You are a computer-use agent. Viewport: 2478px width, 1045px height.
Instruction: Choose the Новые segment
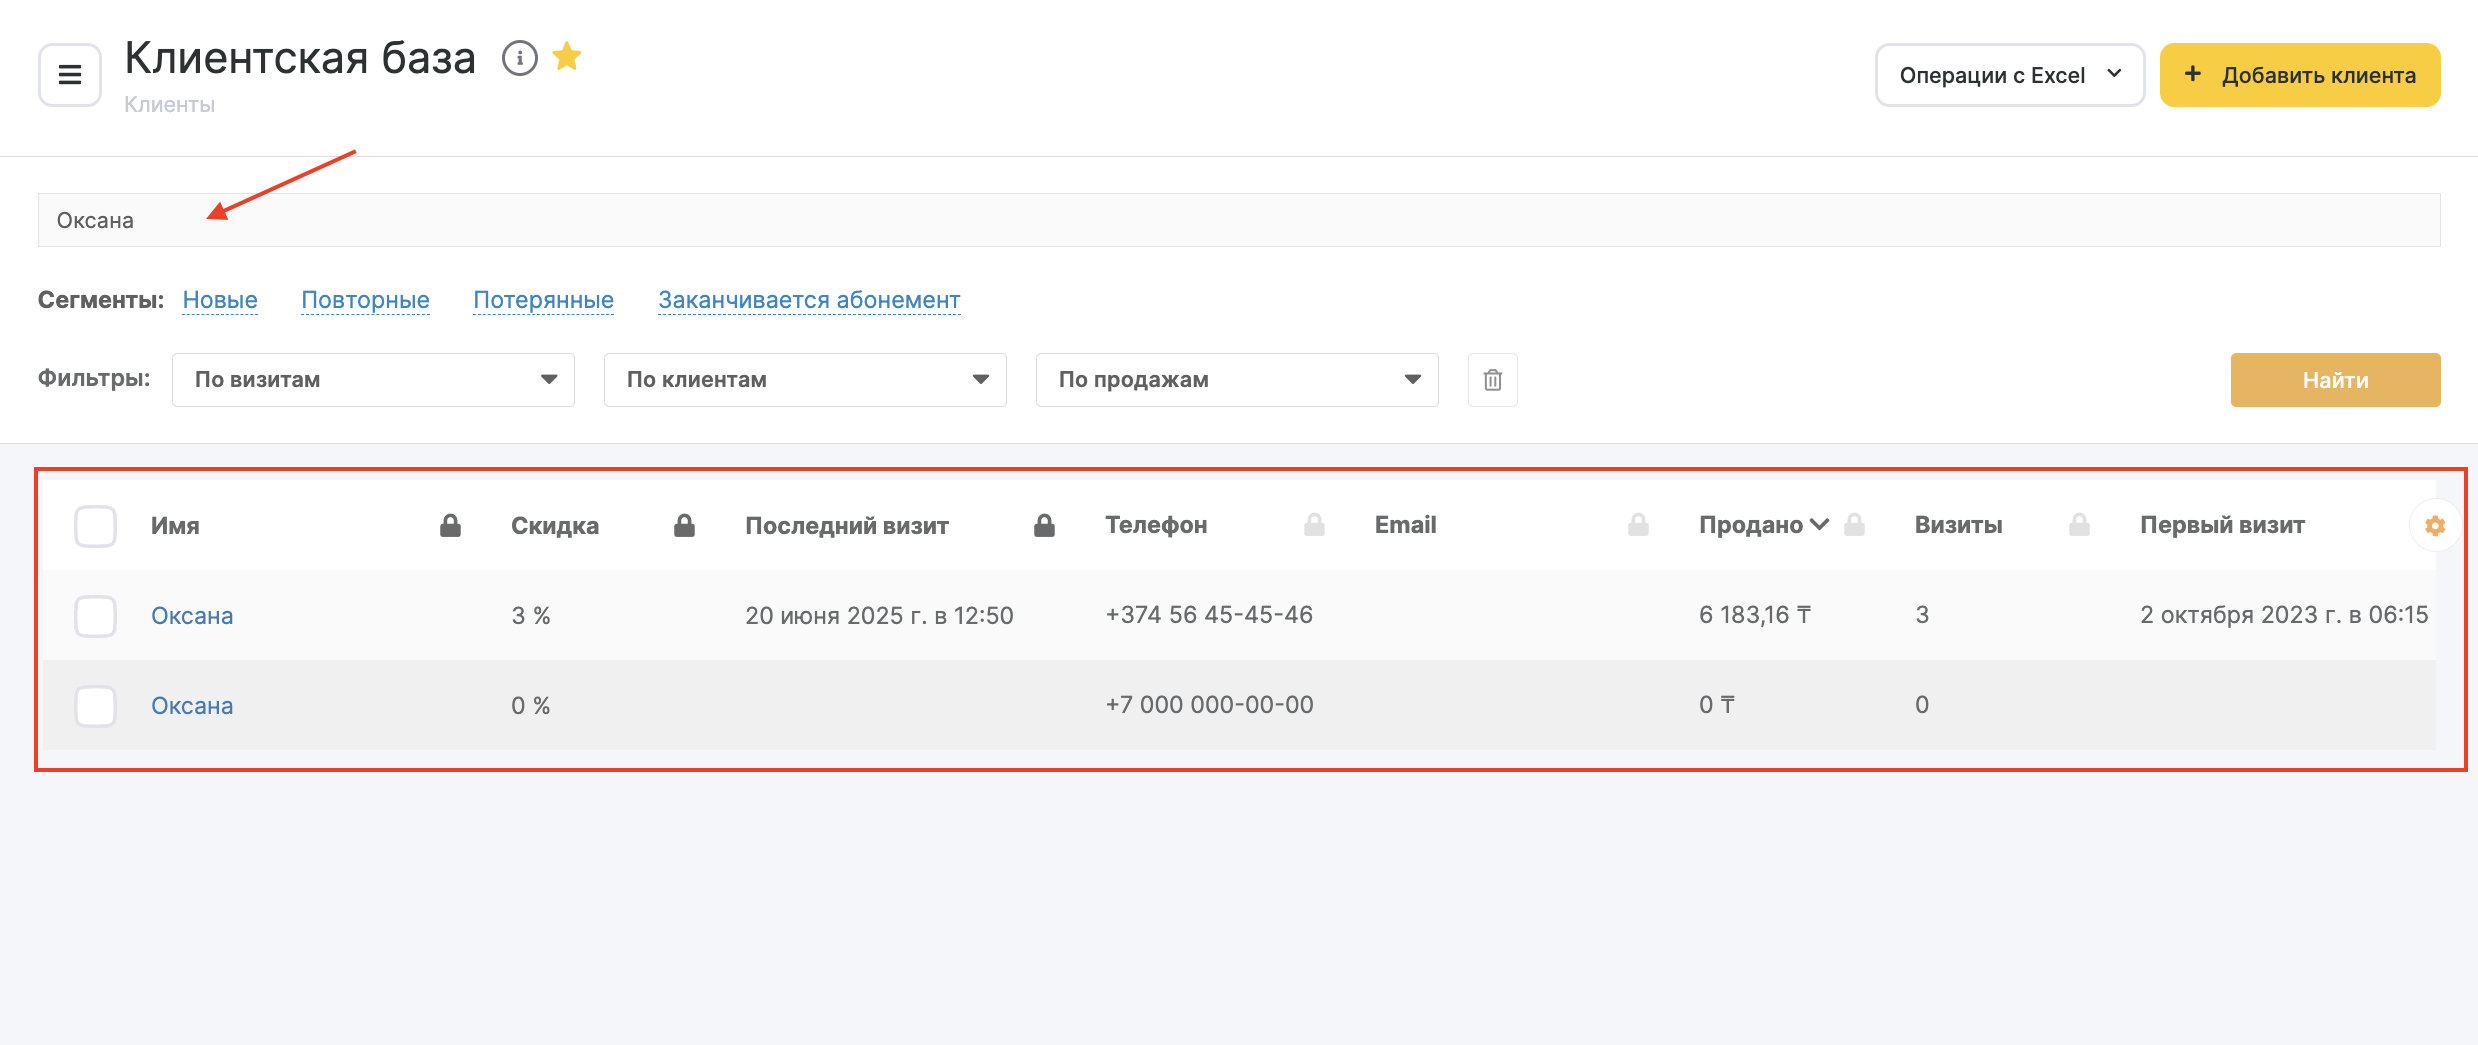220,300
